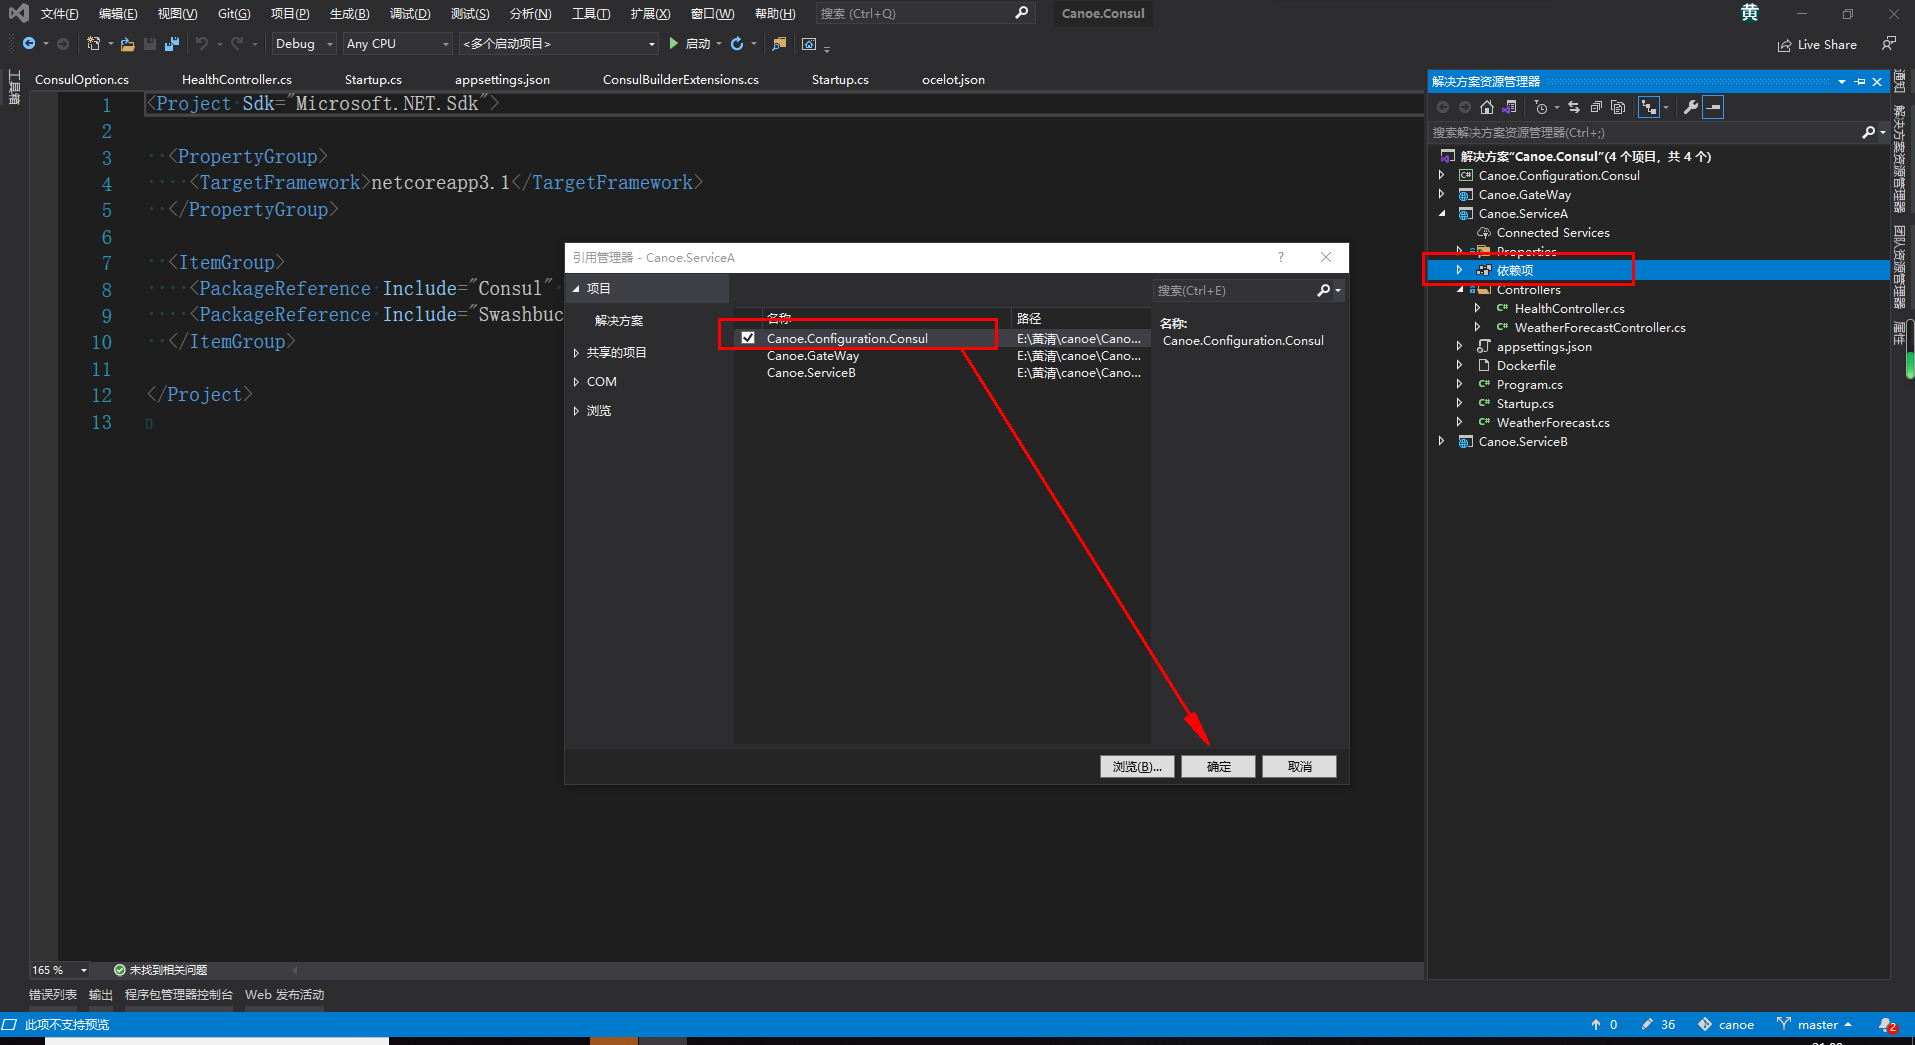Click the Navigate Backward toolbar arrow
Screen dimensions: 1915x1045
[x=29, y=44]
